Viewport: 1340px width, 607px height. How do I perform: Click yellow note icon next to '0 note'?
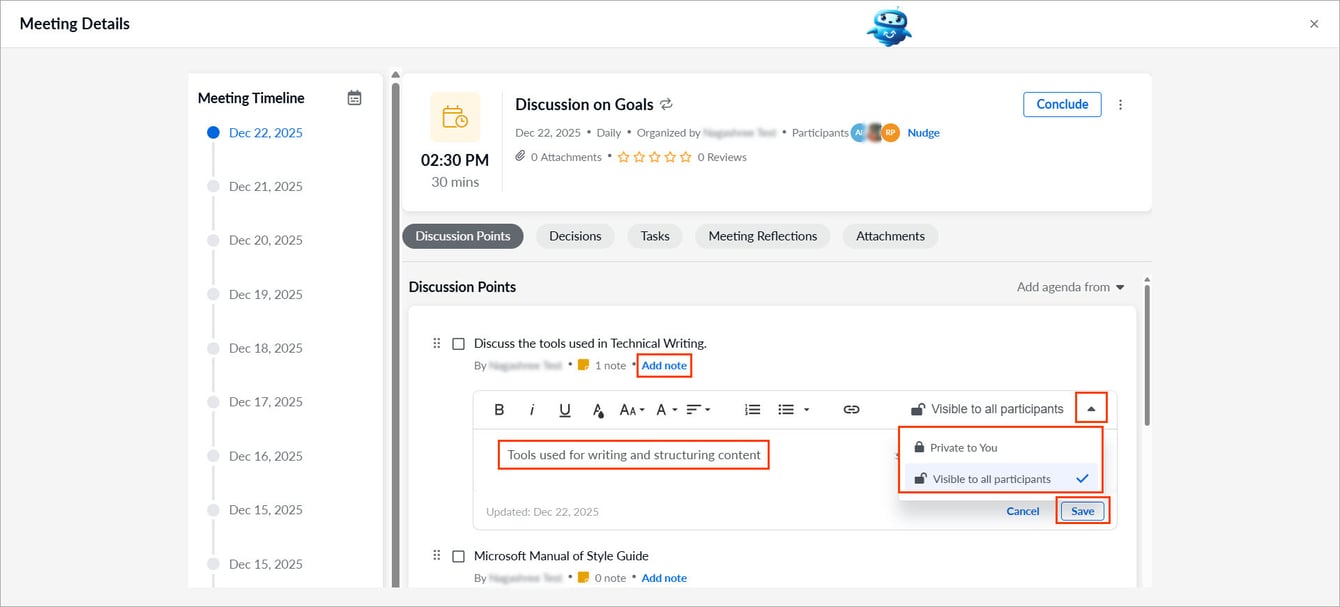(x=584, y=577)
